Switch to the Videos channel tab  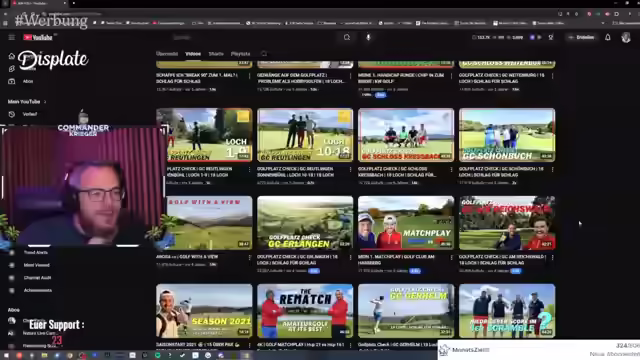click(193, 54)
